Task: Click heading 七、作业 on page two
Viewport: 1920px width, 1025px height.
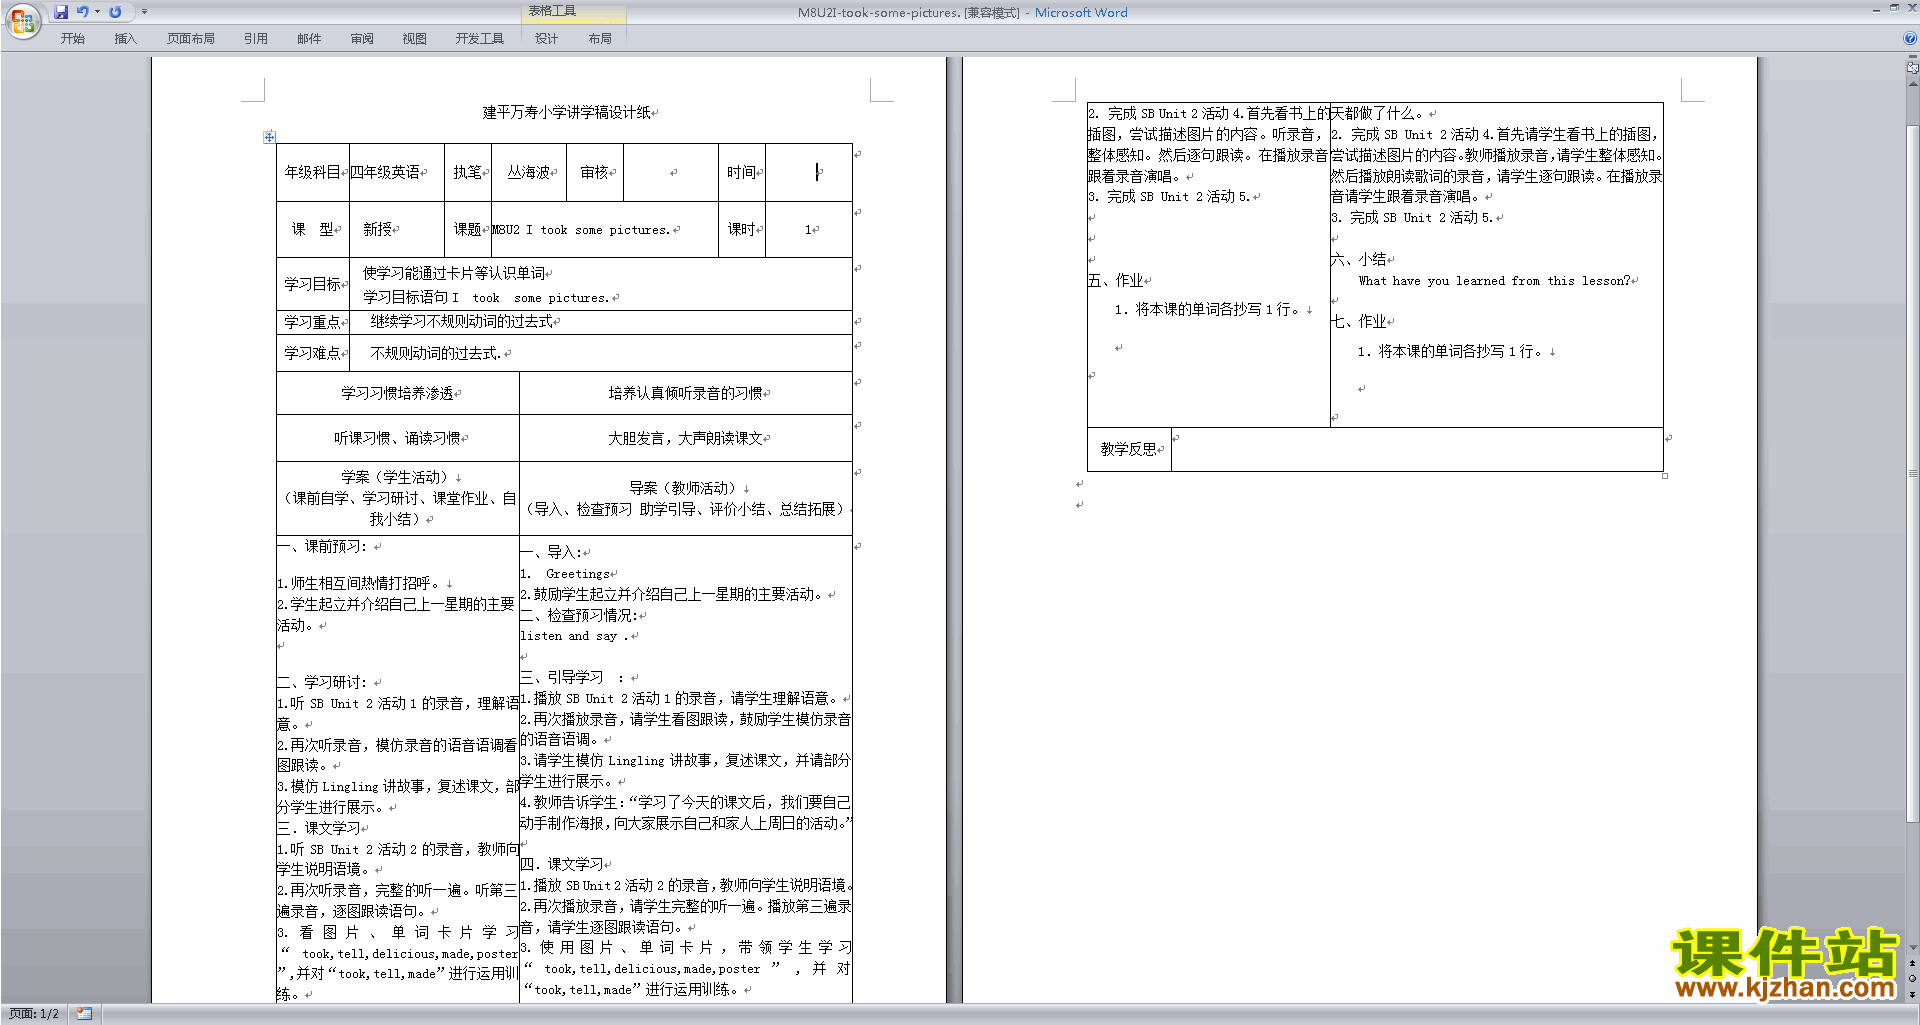Action: pos(1358,321)
